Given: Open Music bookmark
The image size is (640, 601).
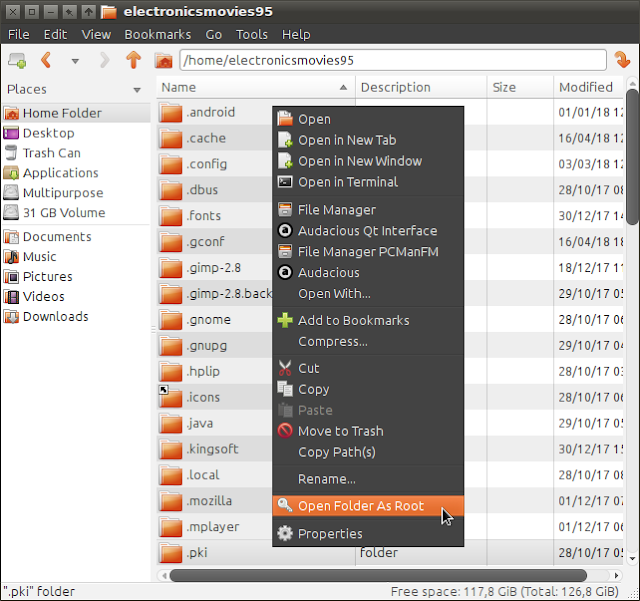Looking at the screenshot, I should pos(76,257).
